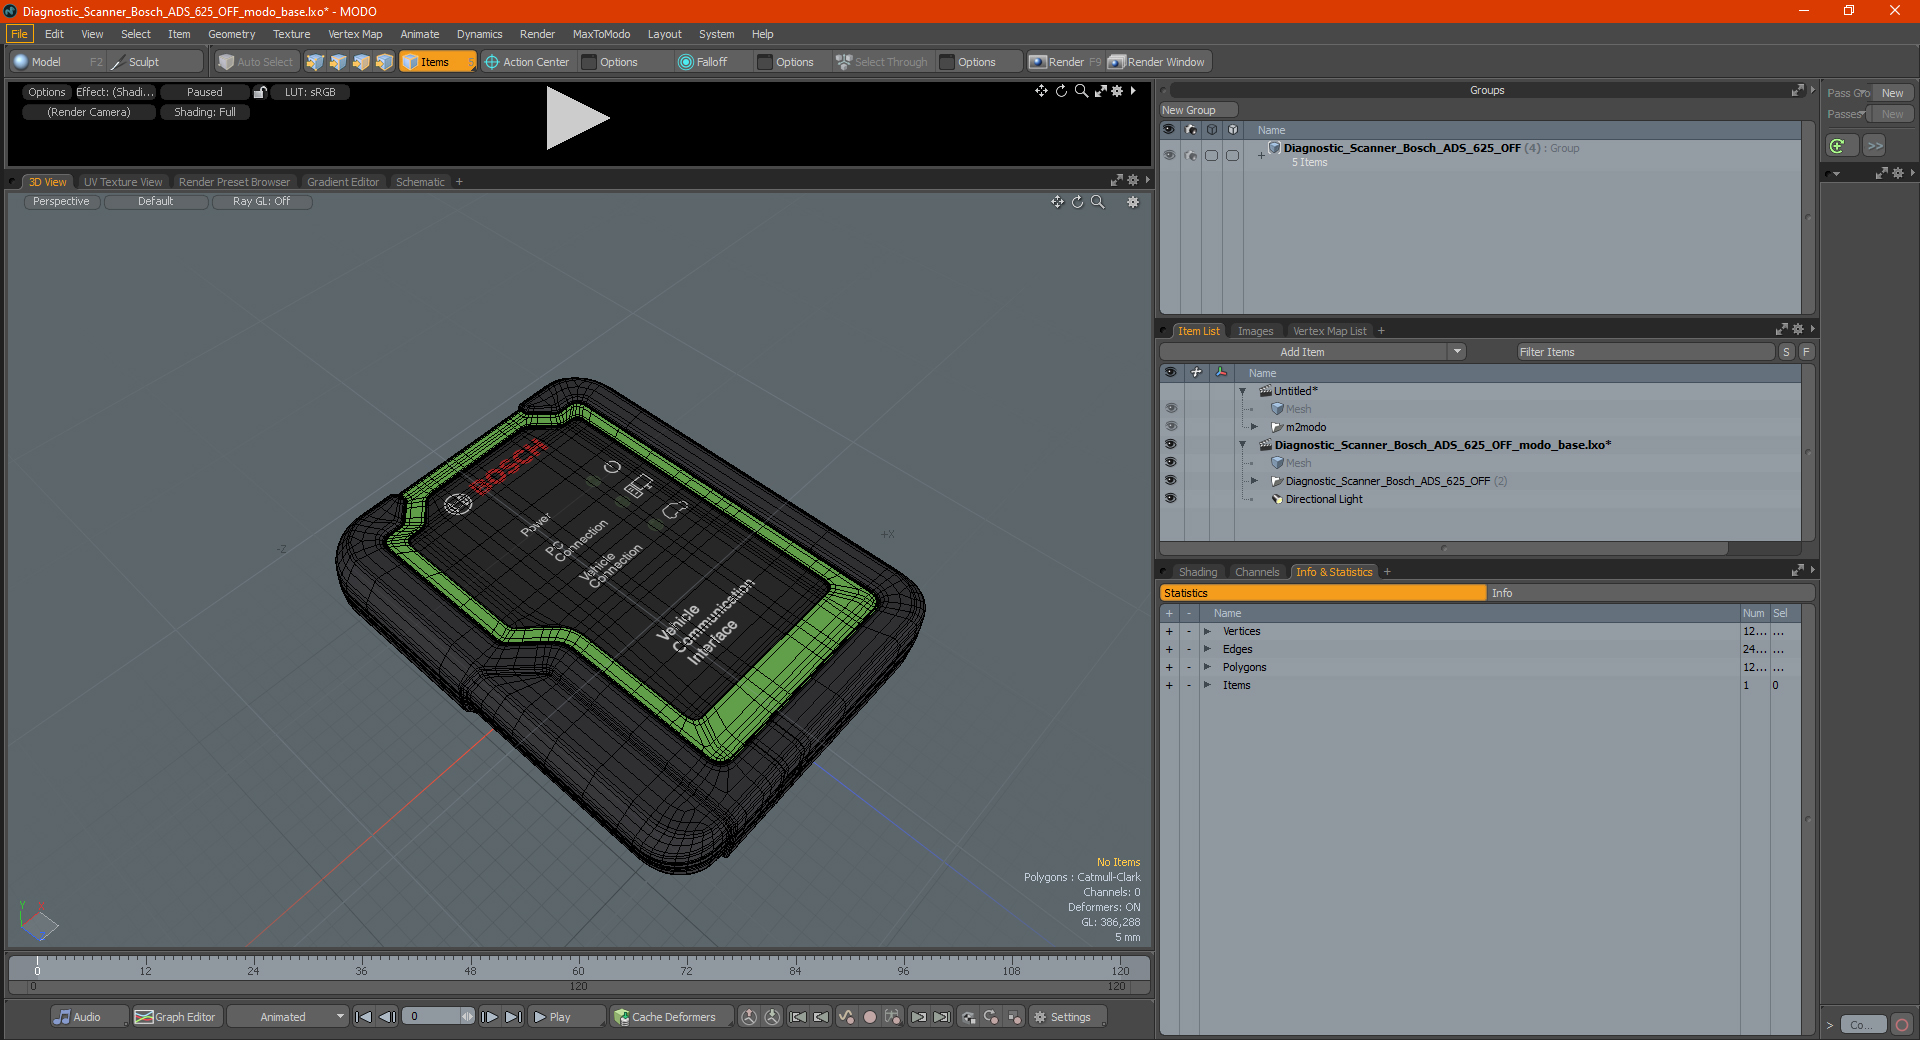Collapse the Untitled scene tree
Image resolution: width=1920 pixels, height=1040 pixels.
pos(1243,391)
